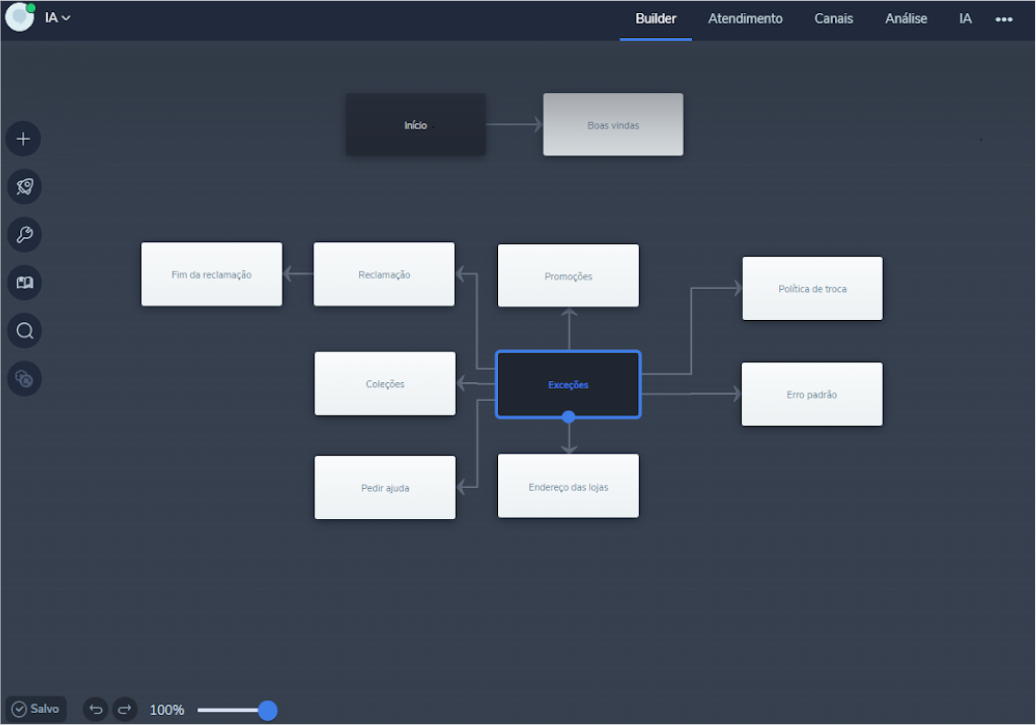
Task: Expand the IA bot name dropdown
Action: click(x=57, y=18)
